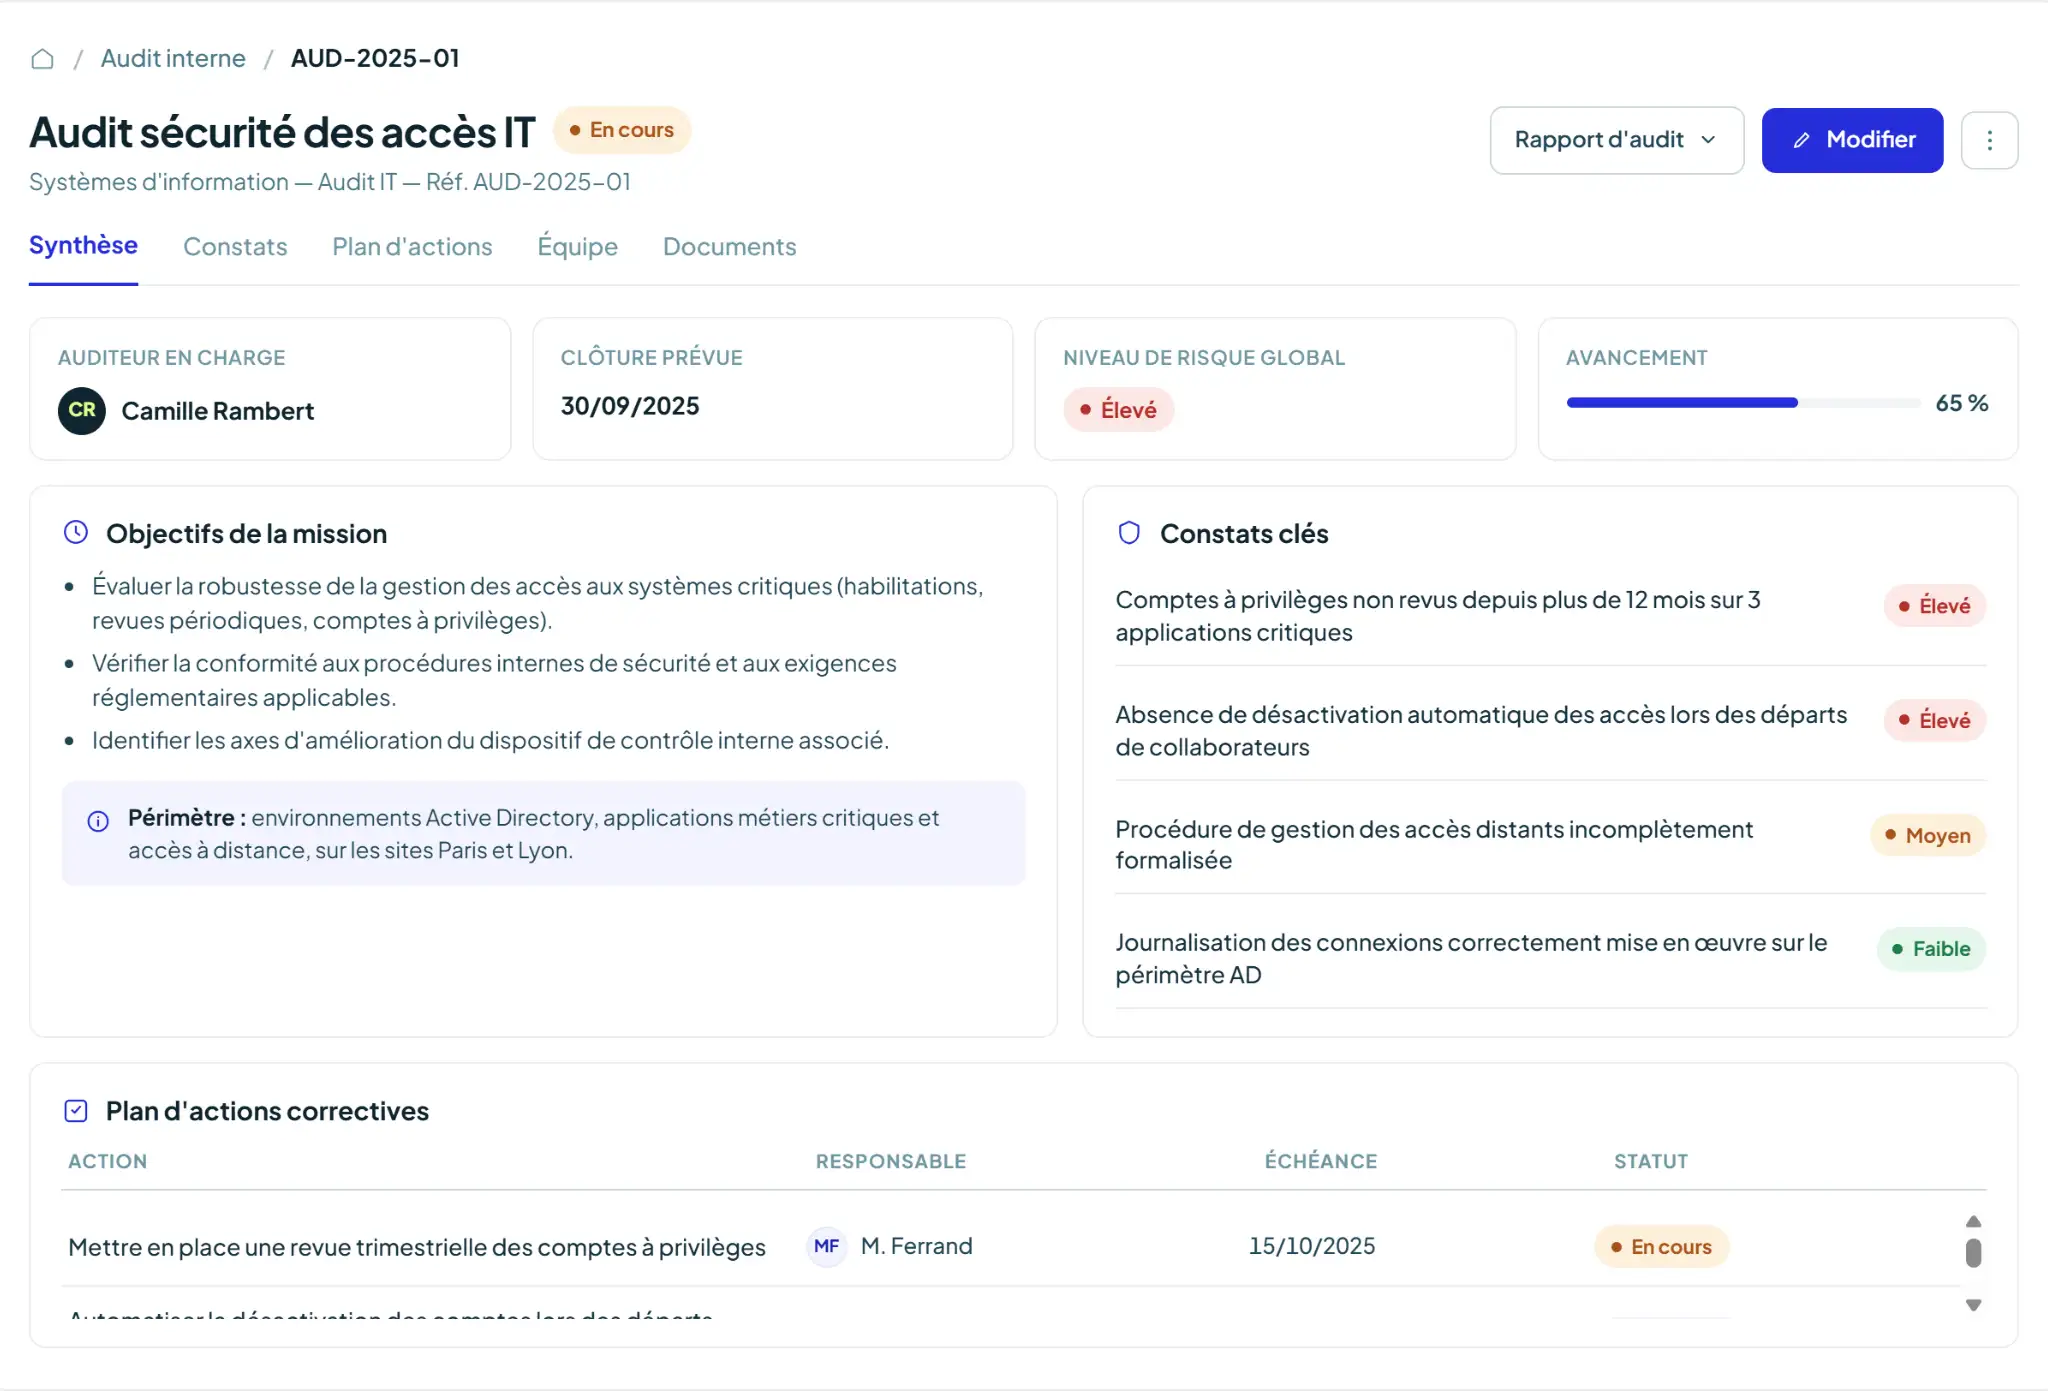Screen dimensions: 2048x1391
Task: Open the action Mettre en place une revue trimestrielle
Action: tap(416, 1247)
